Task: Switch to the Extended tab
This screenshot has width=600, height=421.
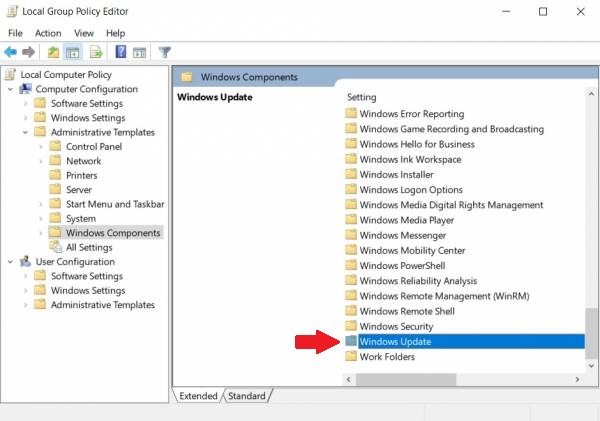Action: [198, 396]
